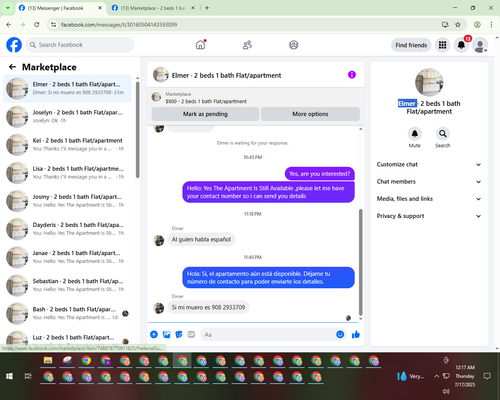
Task: Open more actions plus icon in composer
Action: point(154,334)
